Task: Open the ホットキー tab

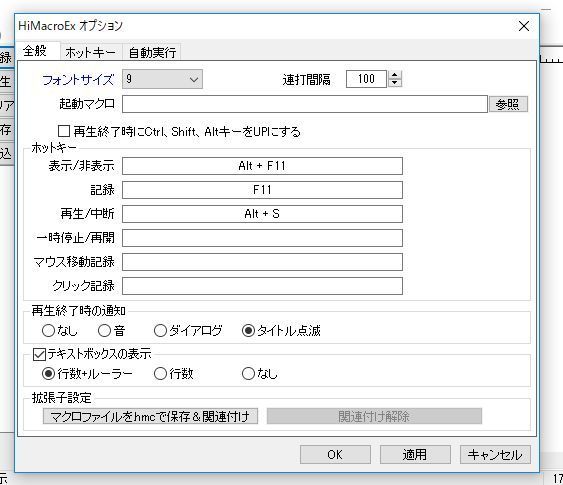Action: [x=91, y=52]
